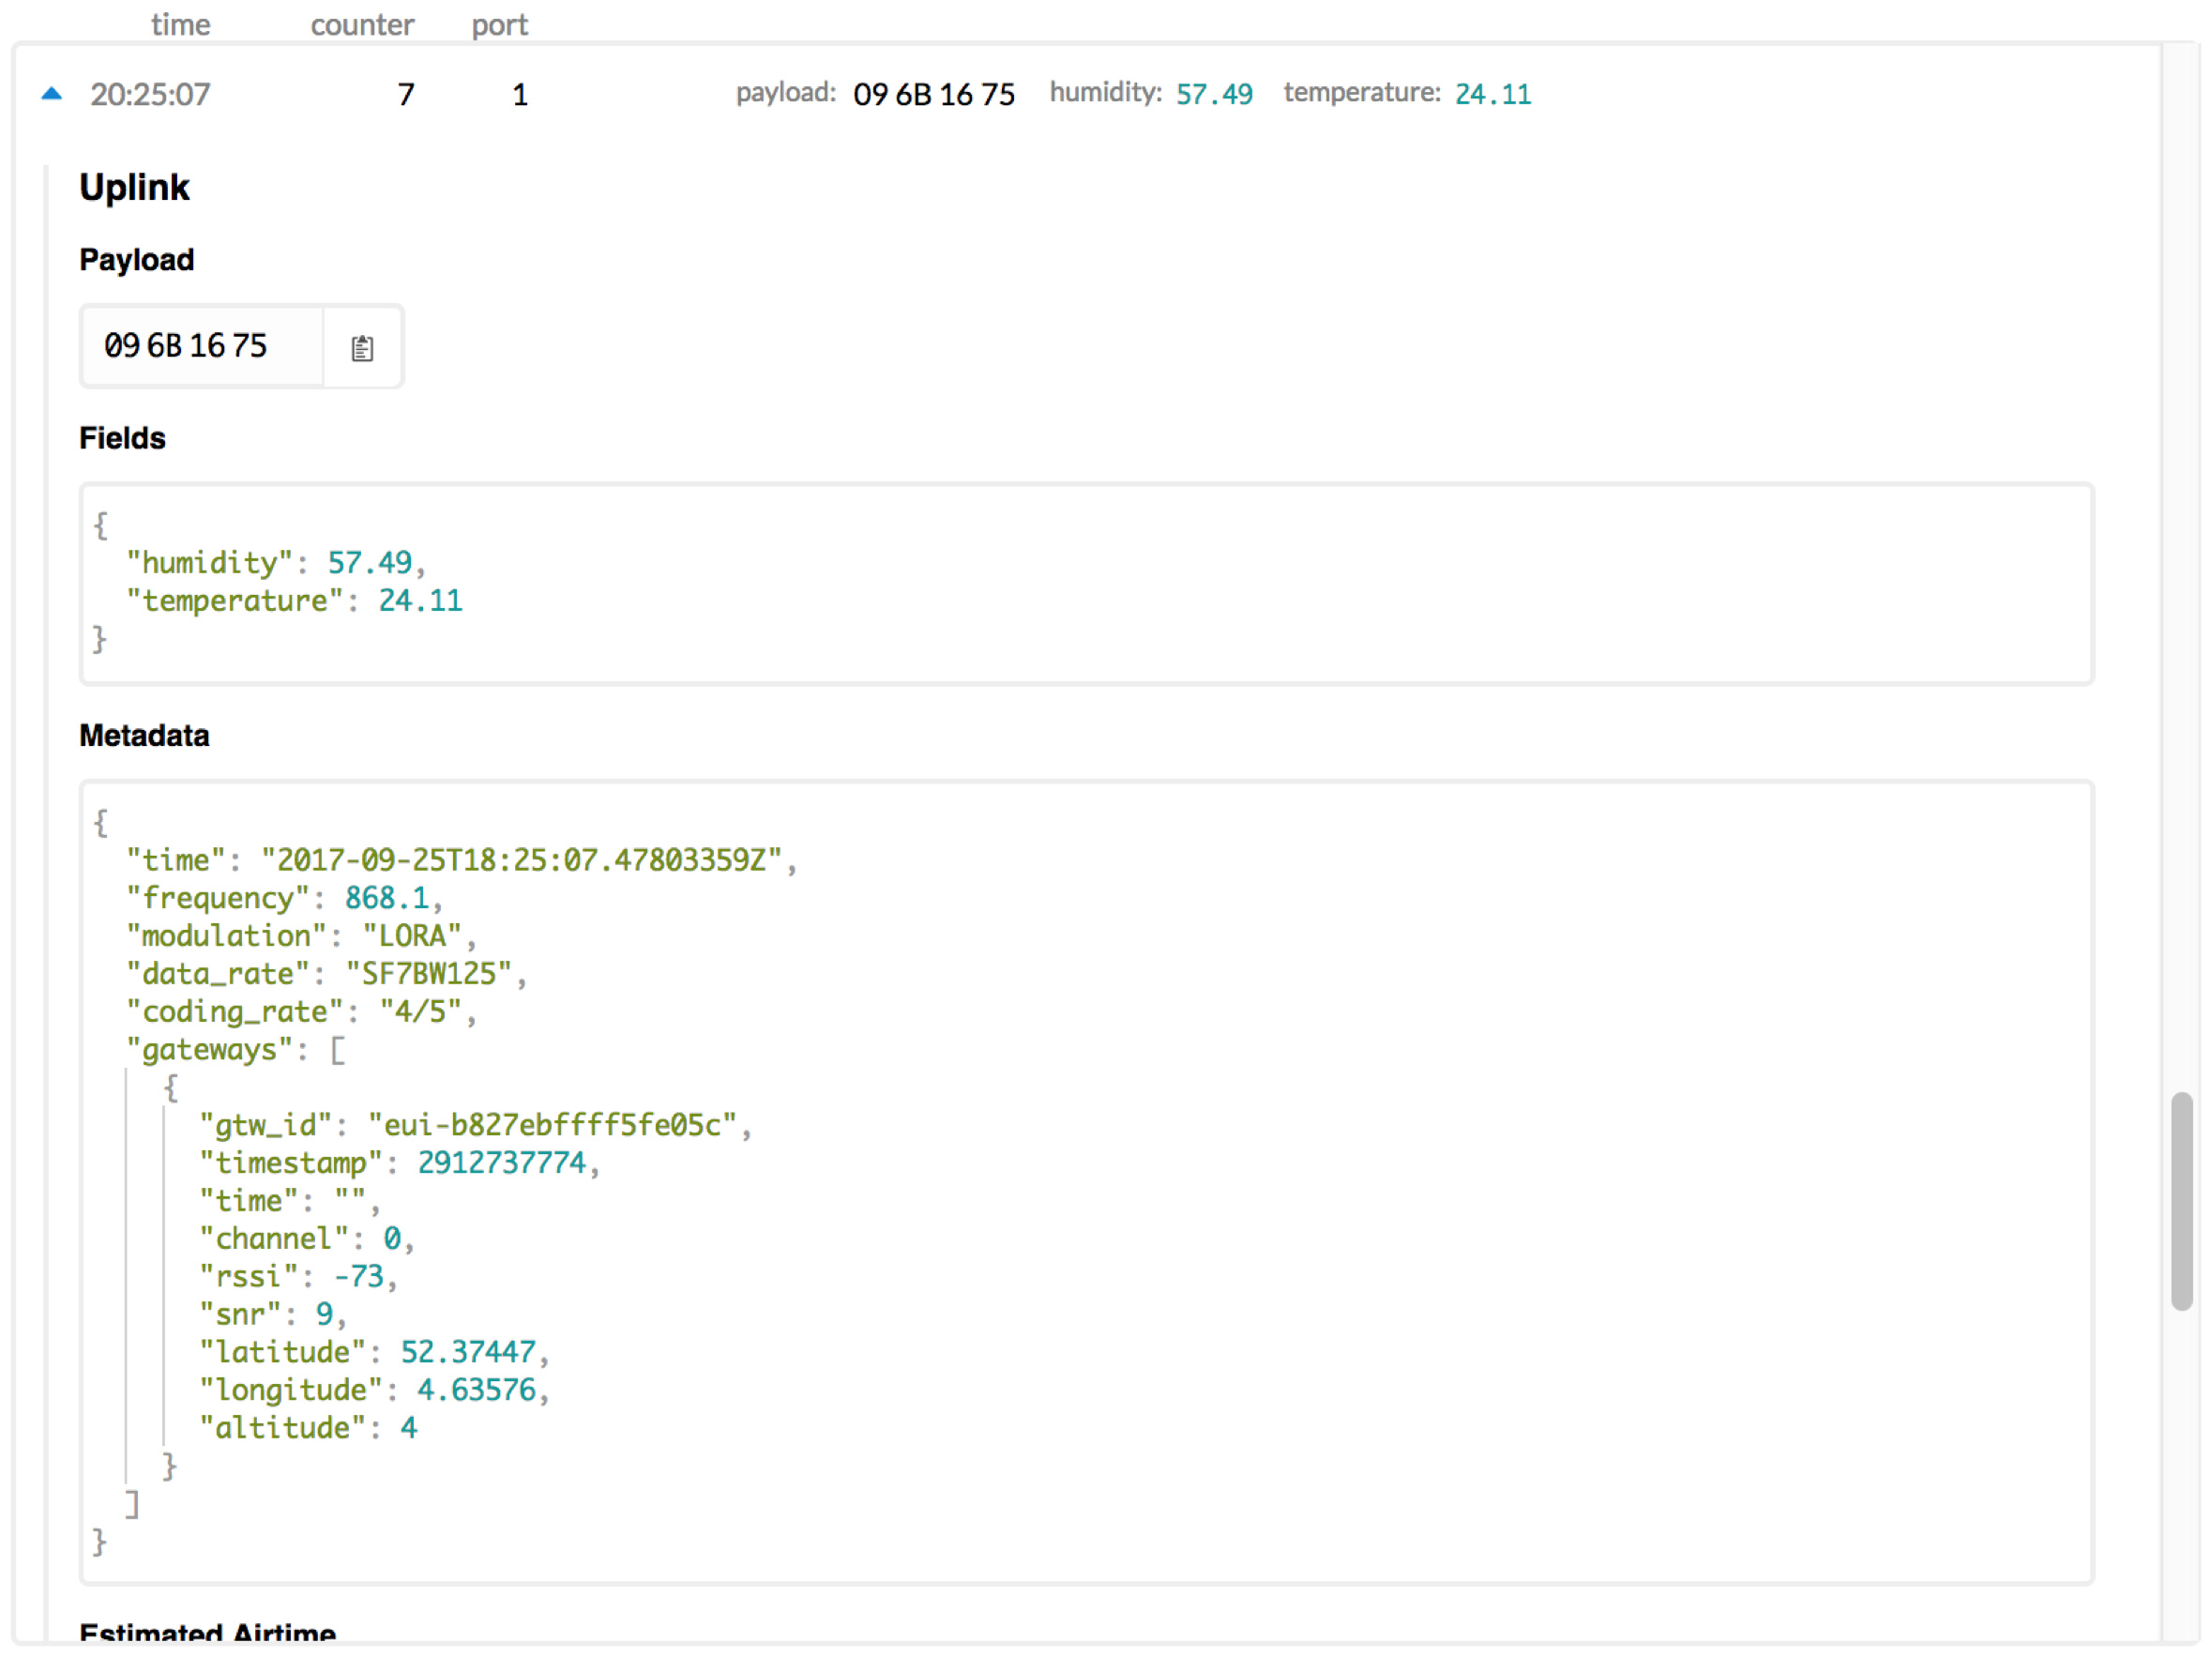Image resolution: width=2212 pixels, height=1657 pixels.
Task: Click the data_rate SF7BW125 value
Action: [428, 973]
